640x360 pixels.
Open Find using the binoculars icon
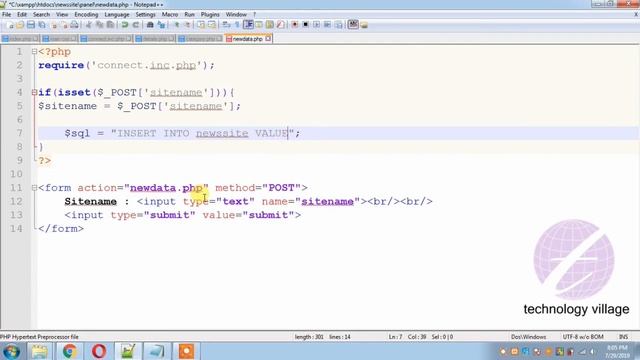pyautogui.click(x=150, y=25)
